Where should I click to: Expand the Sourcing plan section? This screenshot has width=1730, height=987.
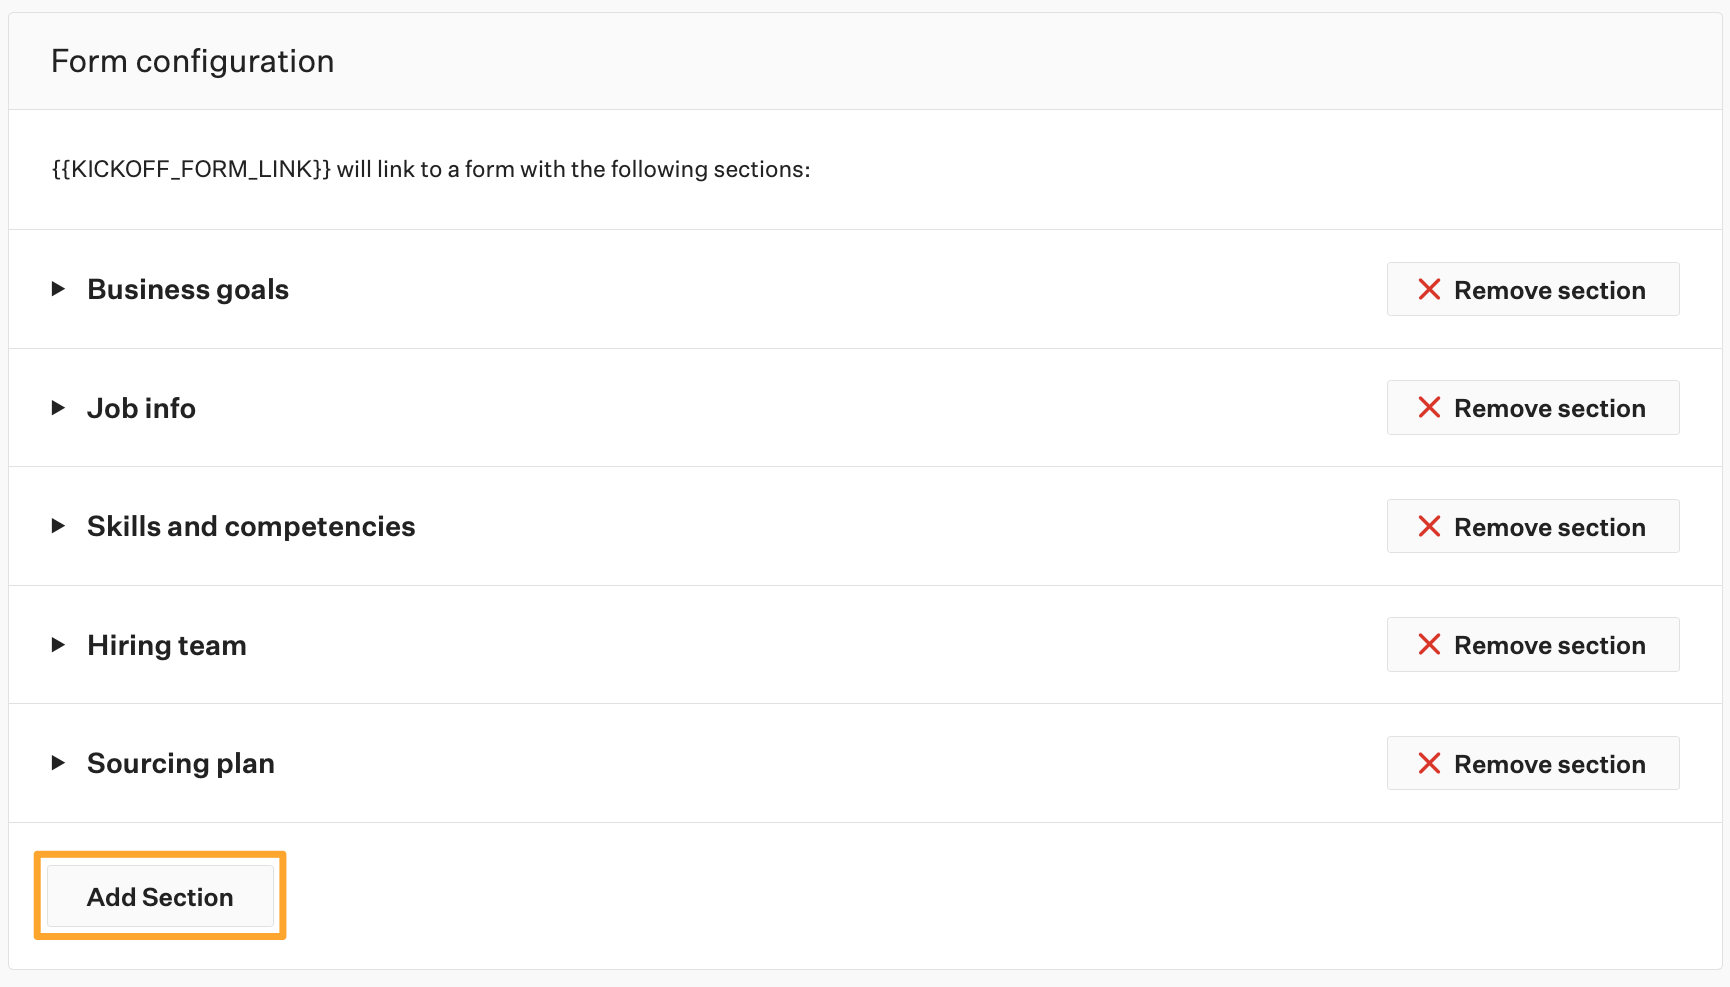tap(58, 763)
